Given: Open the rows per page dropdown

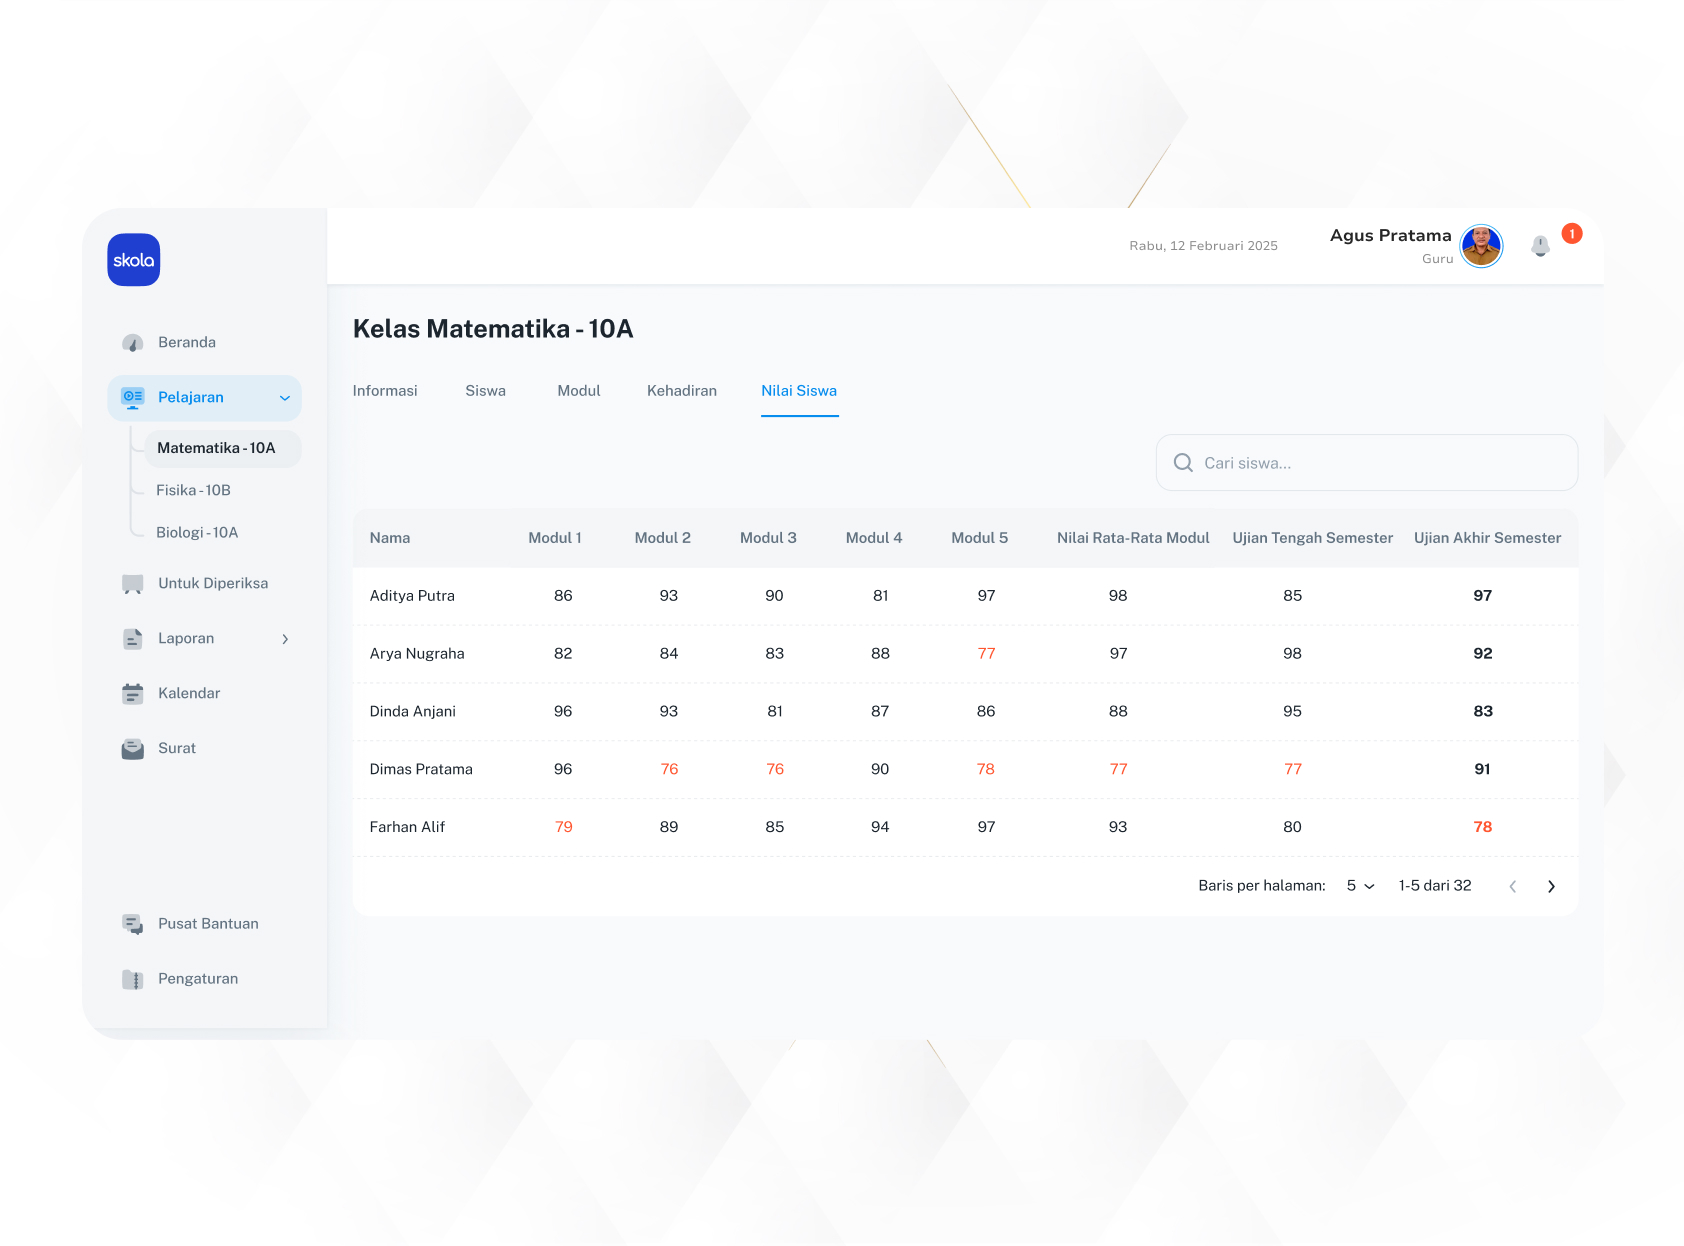Looking at the screenshot, I should tap(1360, 886).
